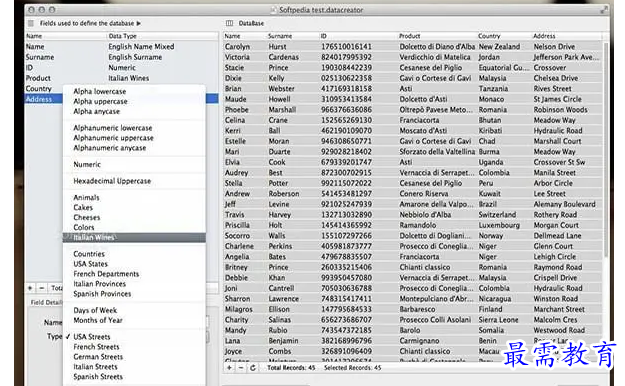
Task: Select Hexadecimal Uppercase menu entry
Action: coord(112,181)
